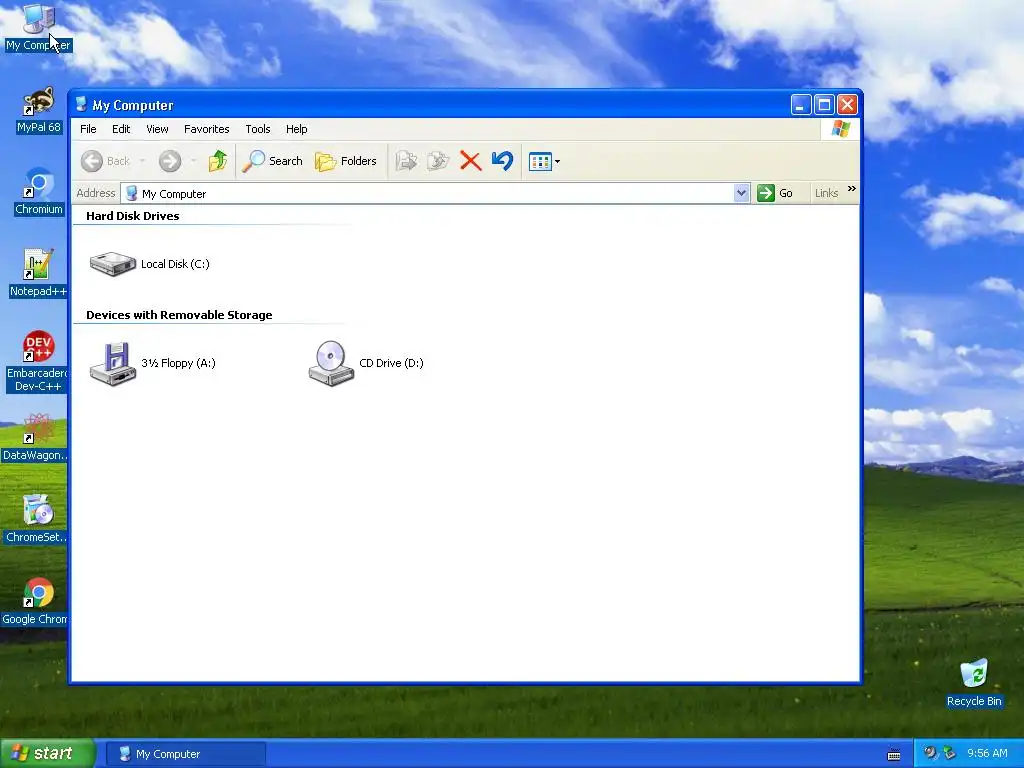This screenshot has height=768, width=1024.
Task: Select the Google Chrome desktop shortcut
Action: [x=35, y=601]
